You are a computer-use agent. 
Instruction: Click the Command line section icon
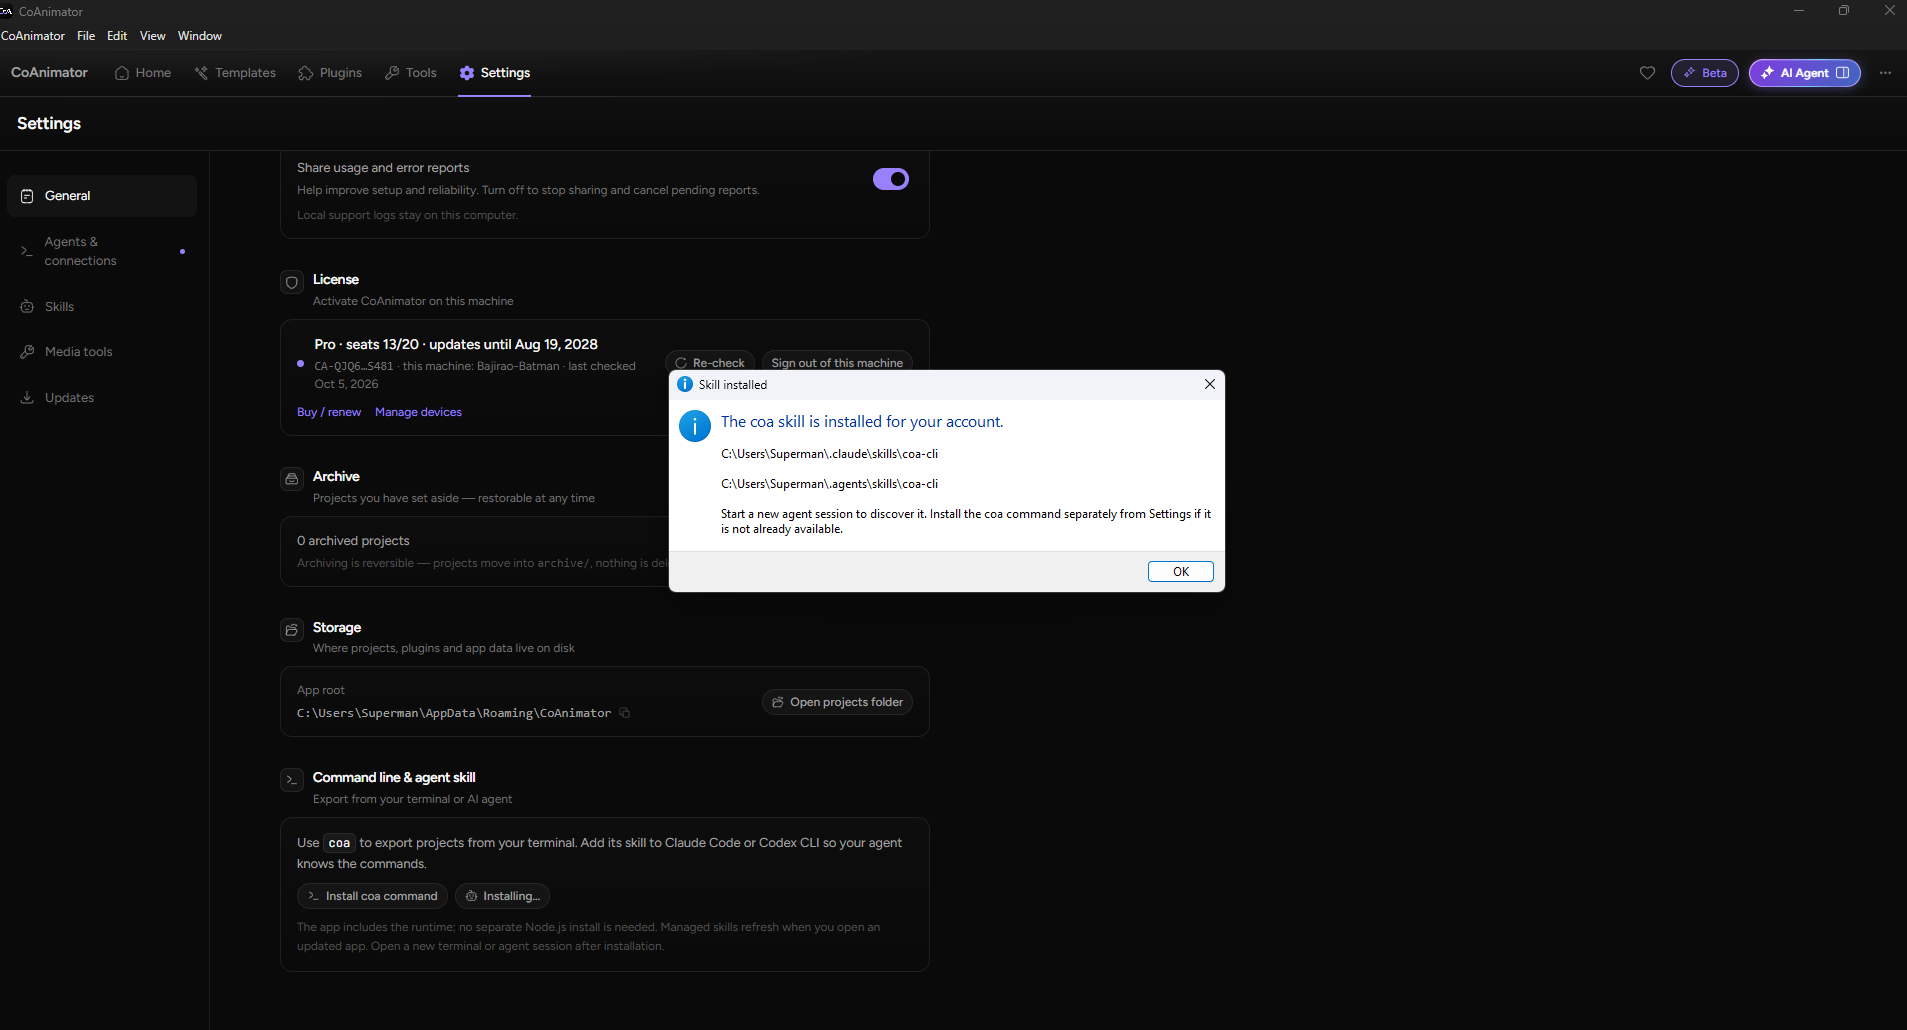tap(292, 780)
